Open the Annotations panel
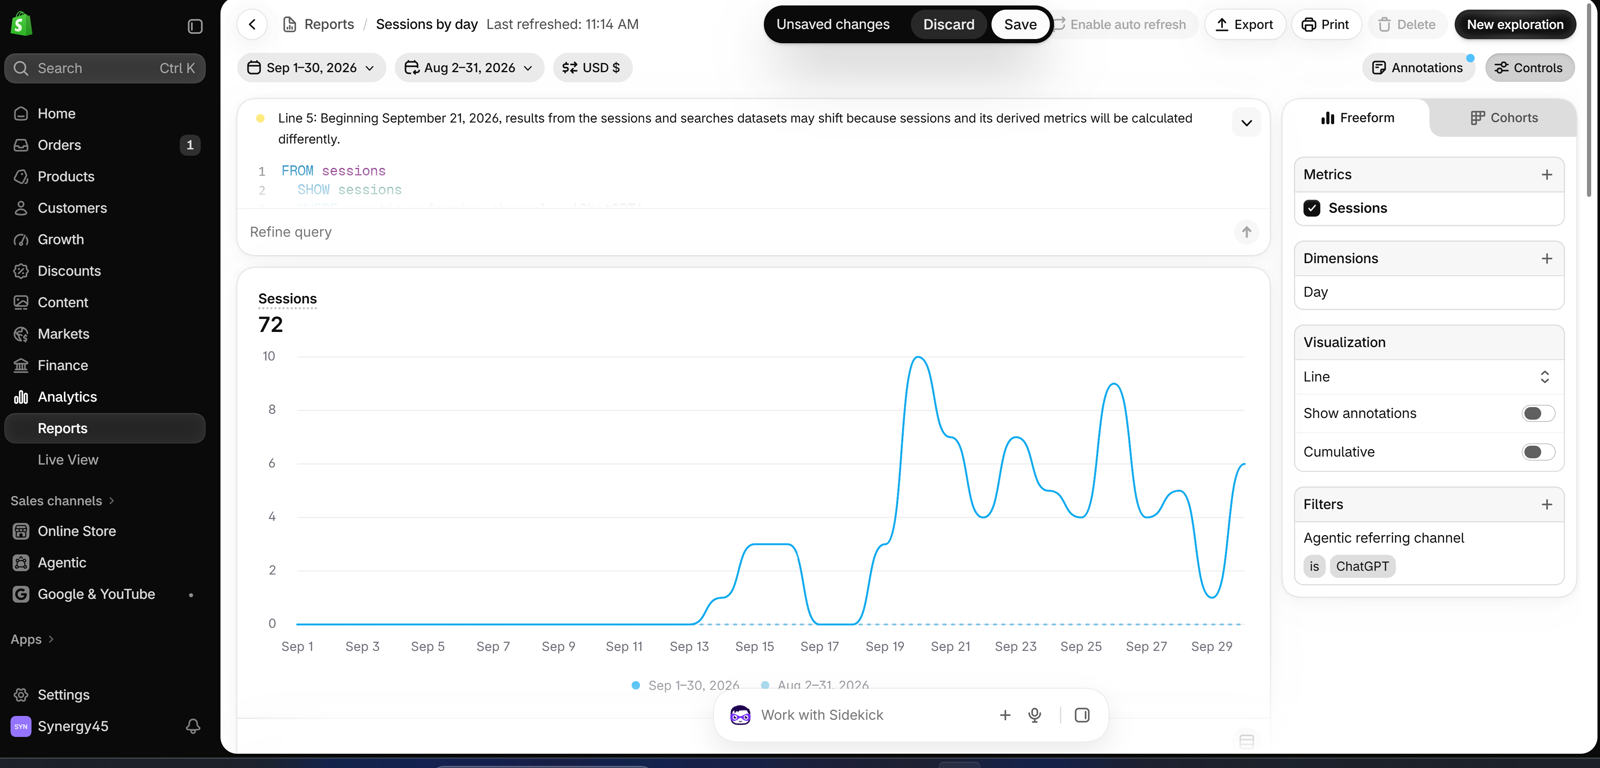The image size is (1600, 768). [1417, 68]
